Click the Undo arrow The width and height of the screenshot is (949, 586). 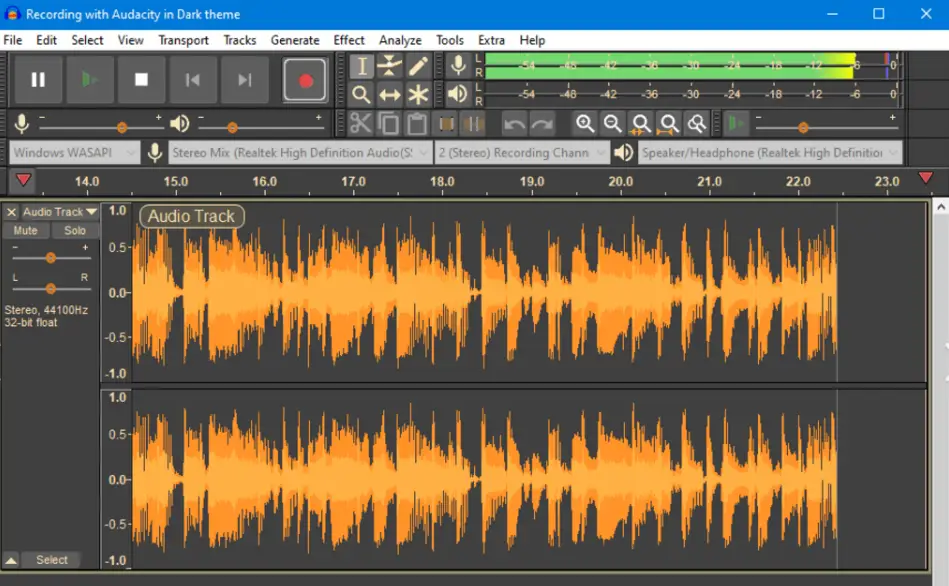click(514, 124)
